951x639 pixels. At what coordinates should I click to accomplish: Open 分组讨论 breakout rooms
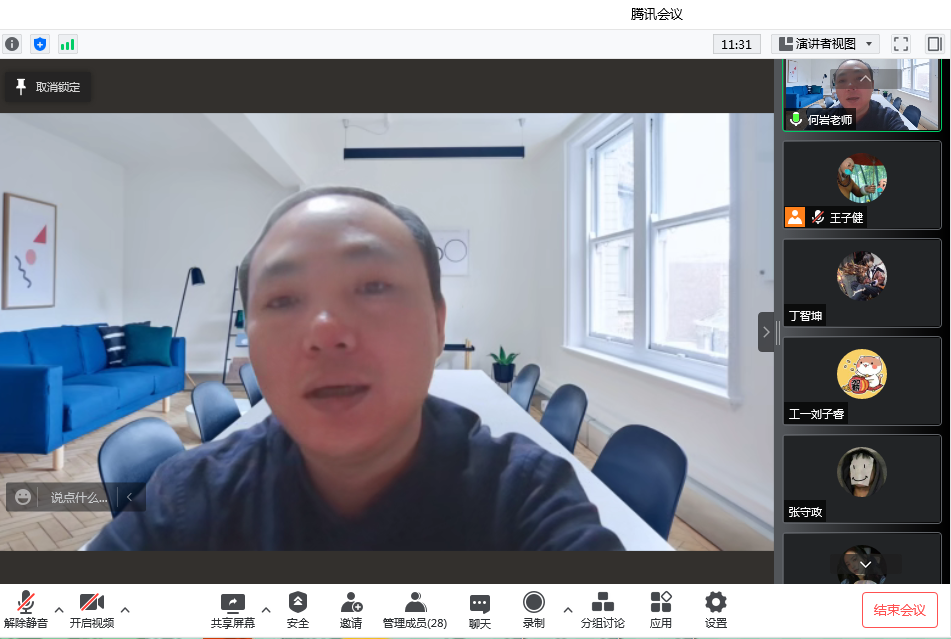click(x=602, y=610)
